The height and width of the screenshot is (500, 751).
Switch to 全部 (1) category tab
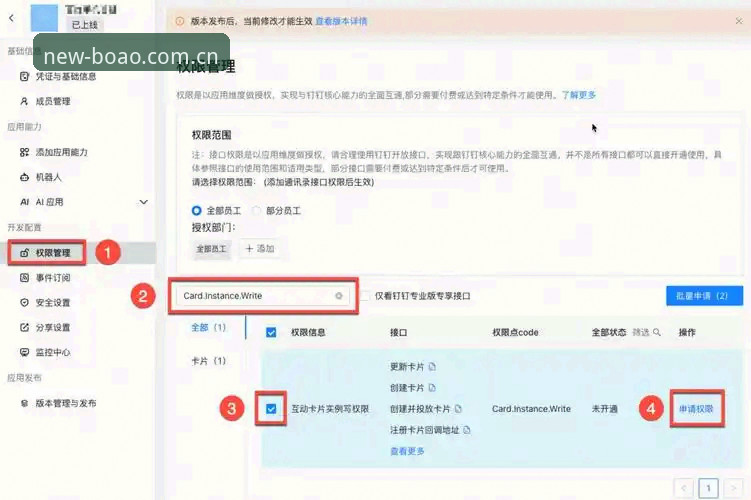208,328
